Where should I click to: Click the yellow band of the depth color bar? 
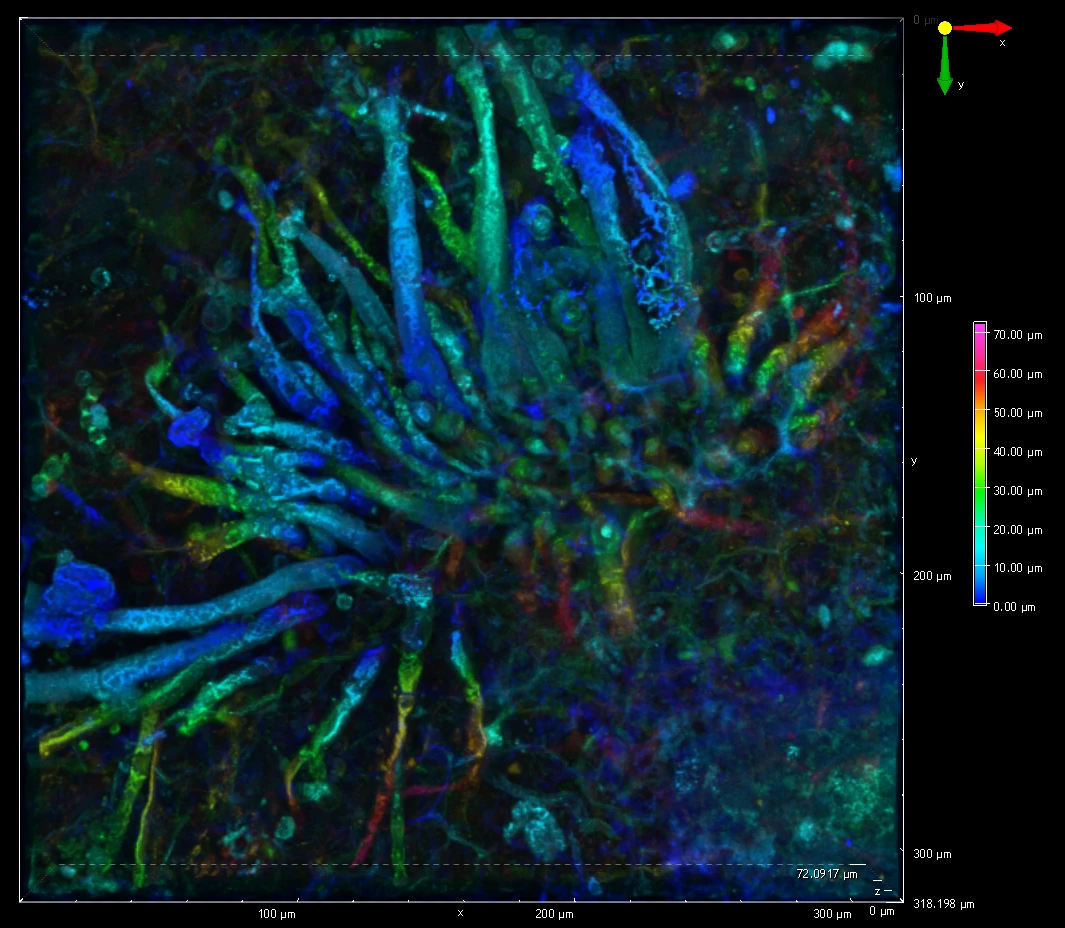click(x=980, y=420)
